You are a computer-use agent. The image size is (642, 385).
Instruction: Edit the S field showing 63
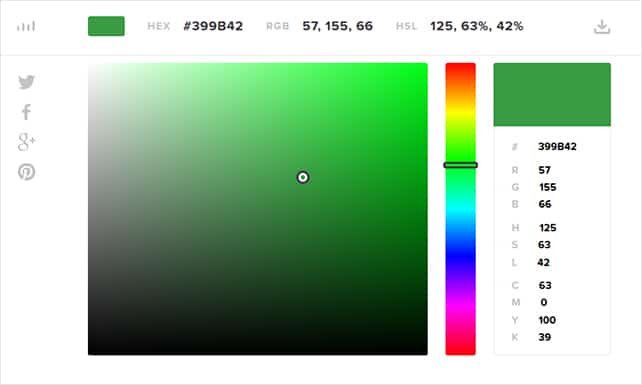pyautogui.click(x=544, y=245)
